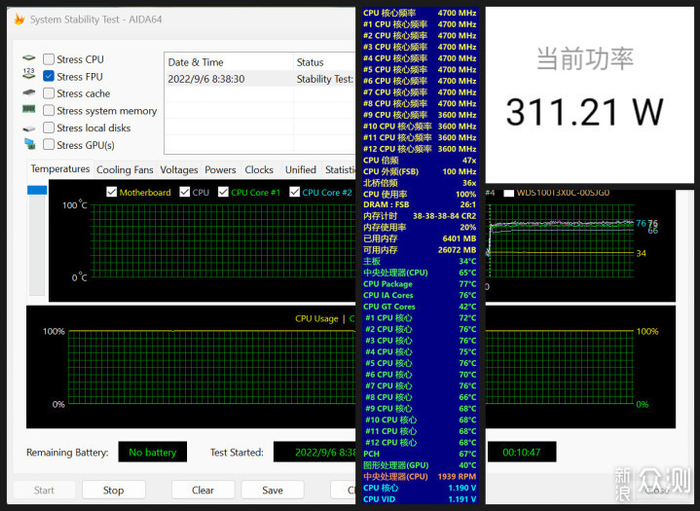Enable the Stress cache checkbox
This screenshot has width=700, height=511.
(x=49, y=93)
